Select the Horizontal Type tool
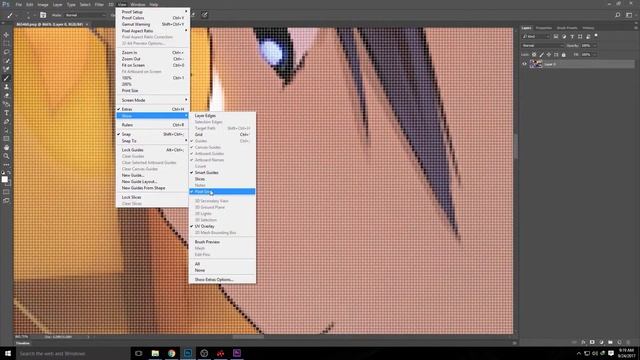640x360 pixels. pos(6,113)
